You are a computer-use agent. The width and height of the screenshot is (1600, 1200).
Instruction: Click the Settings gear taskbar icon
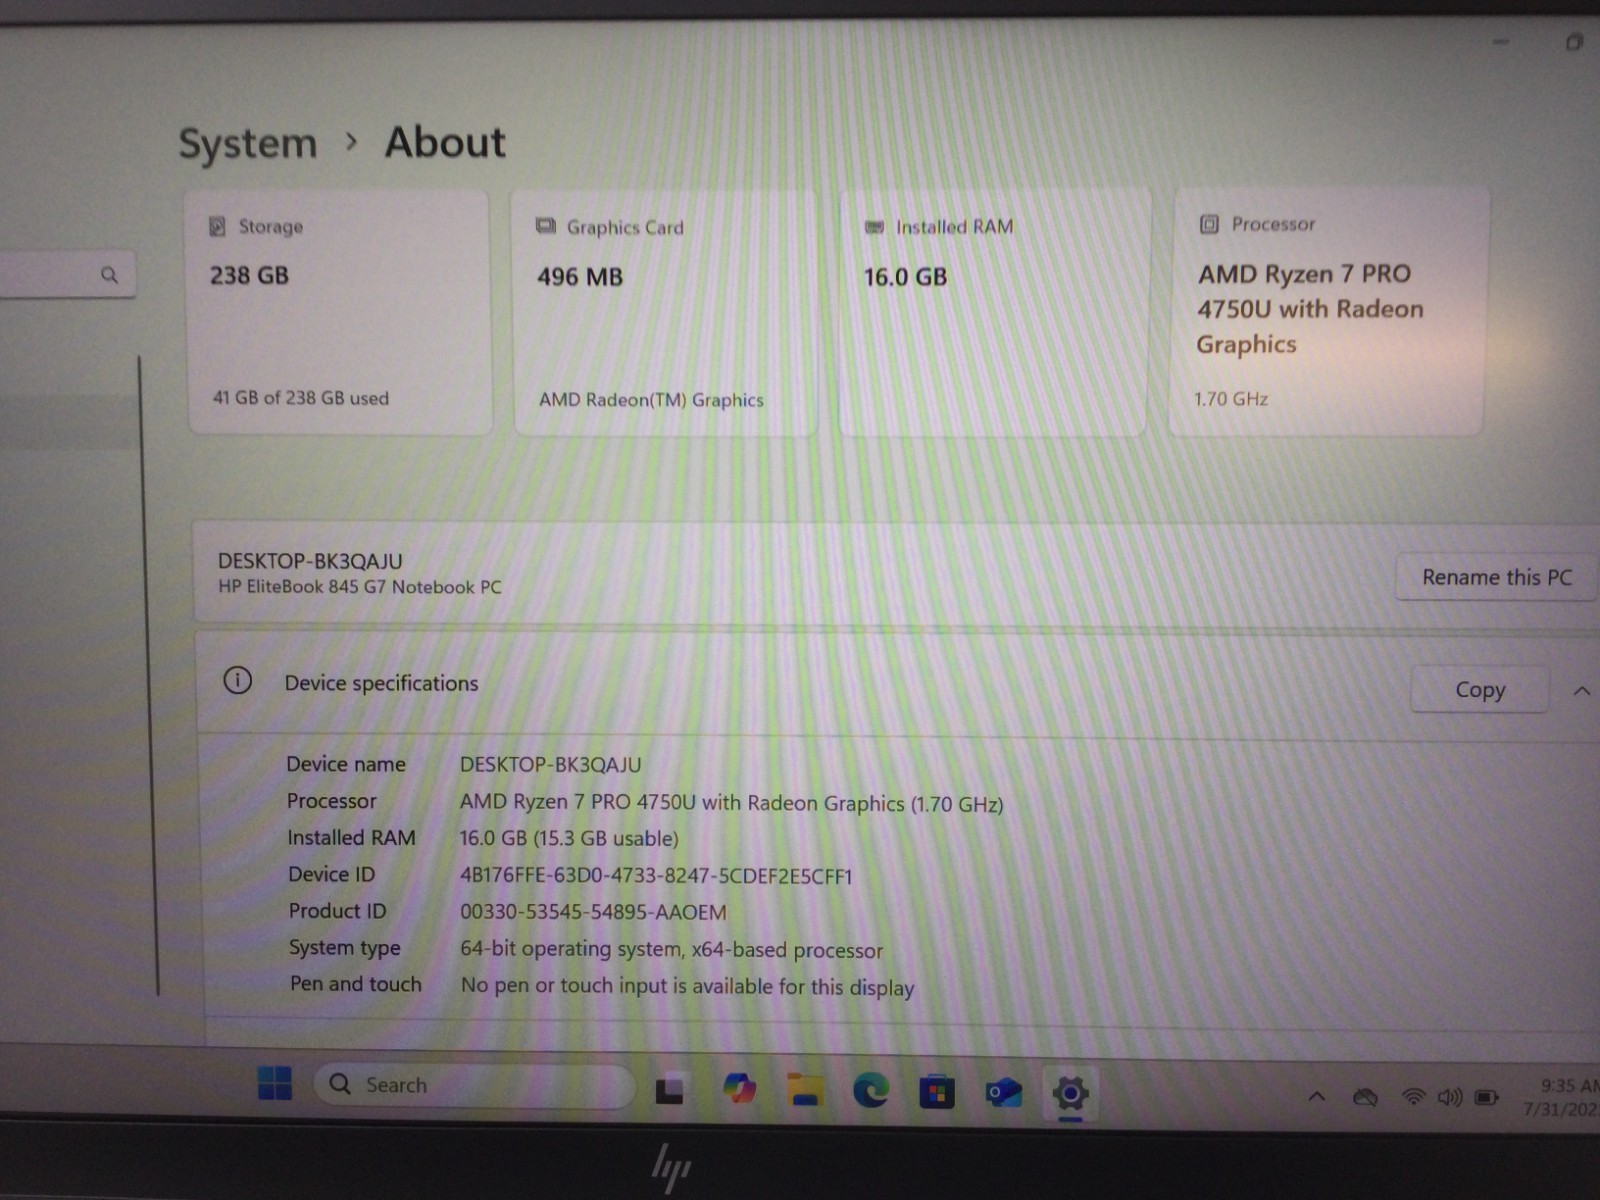coord(1070,1093)
